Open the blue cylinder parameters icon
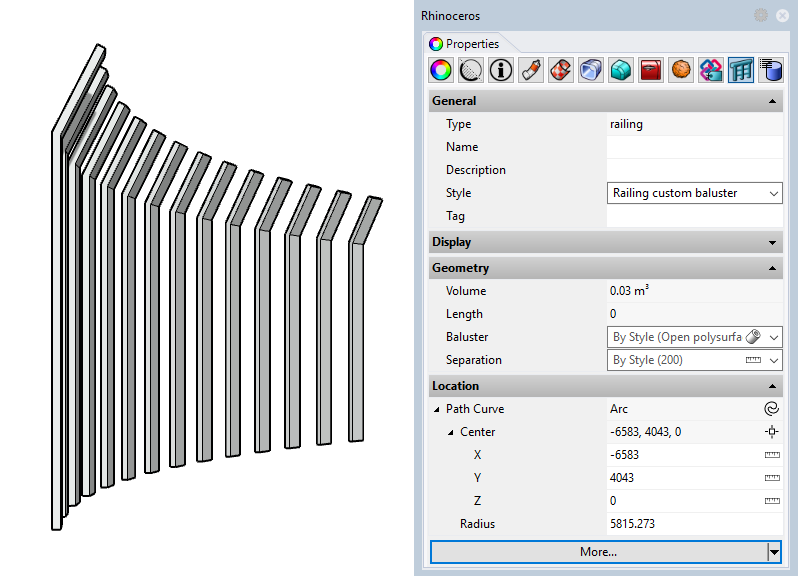Viewport: 798px width, 576px height. pyautogui.click(x=771, y=70)
